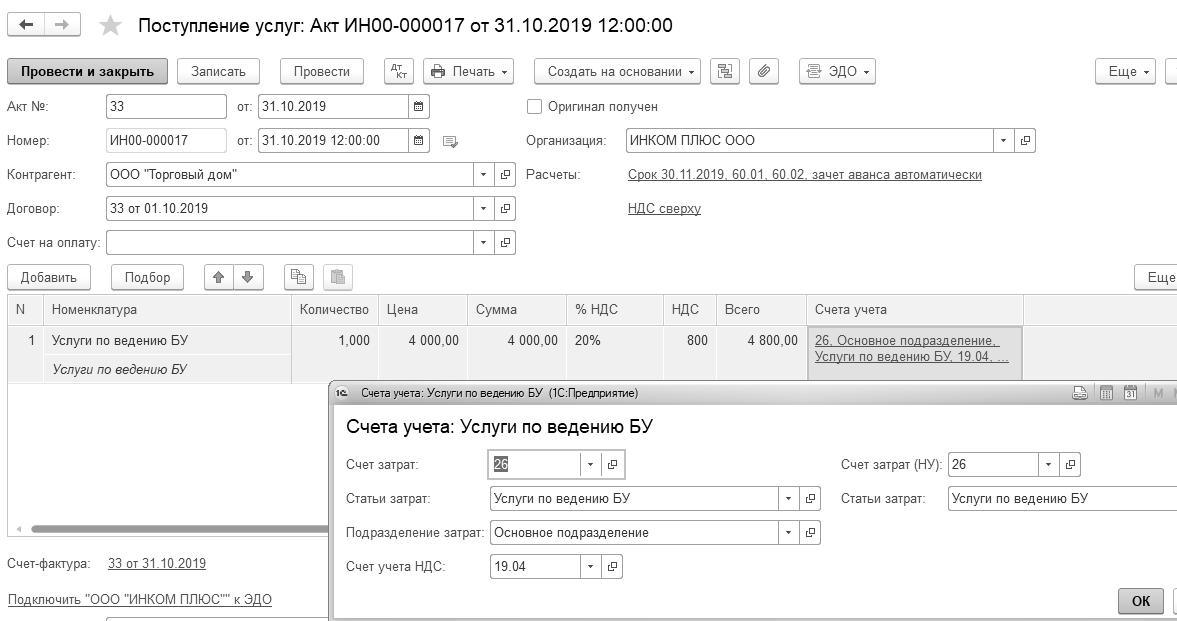1177x621 pixels.
Task: Open the НДС сверху link
Action: [x=664, y=209]
